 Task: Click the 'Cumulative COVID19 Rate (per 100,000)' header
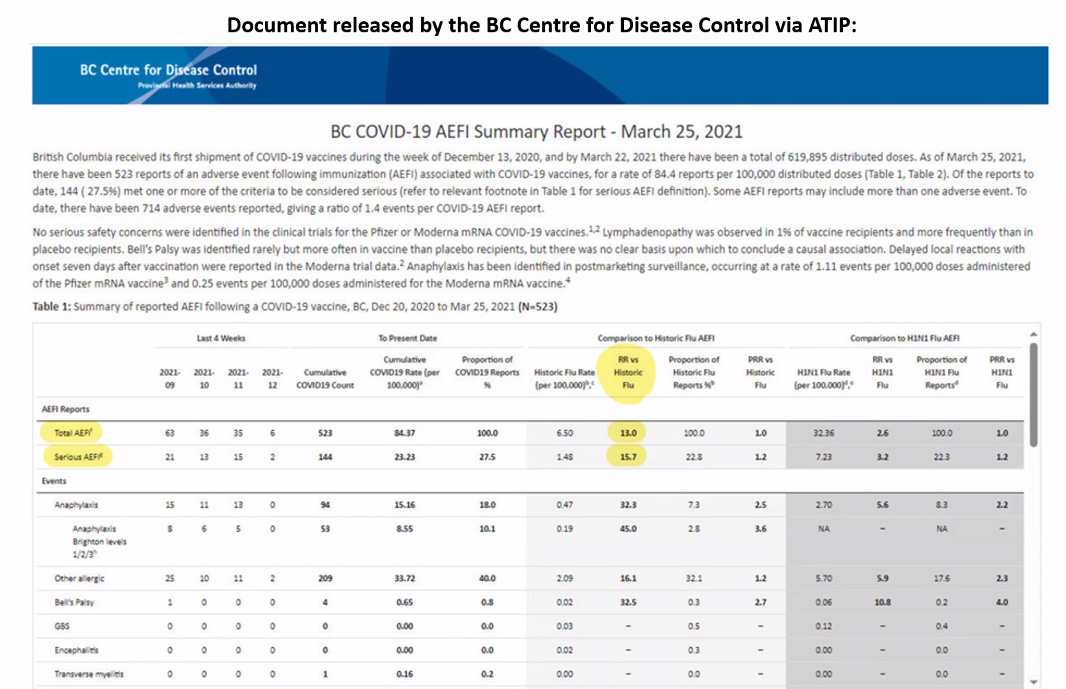pyautogui.click(x=405, y=372)
